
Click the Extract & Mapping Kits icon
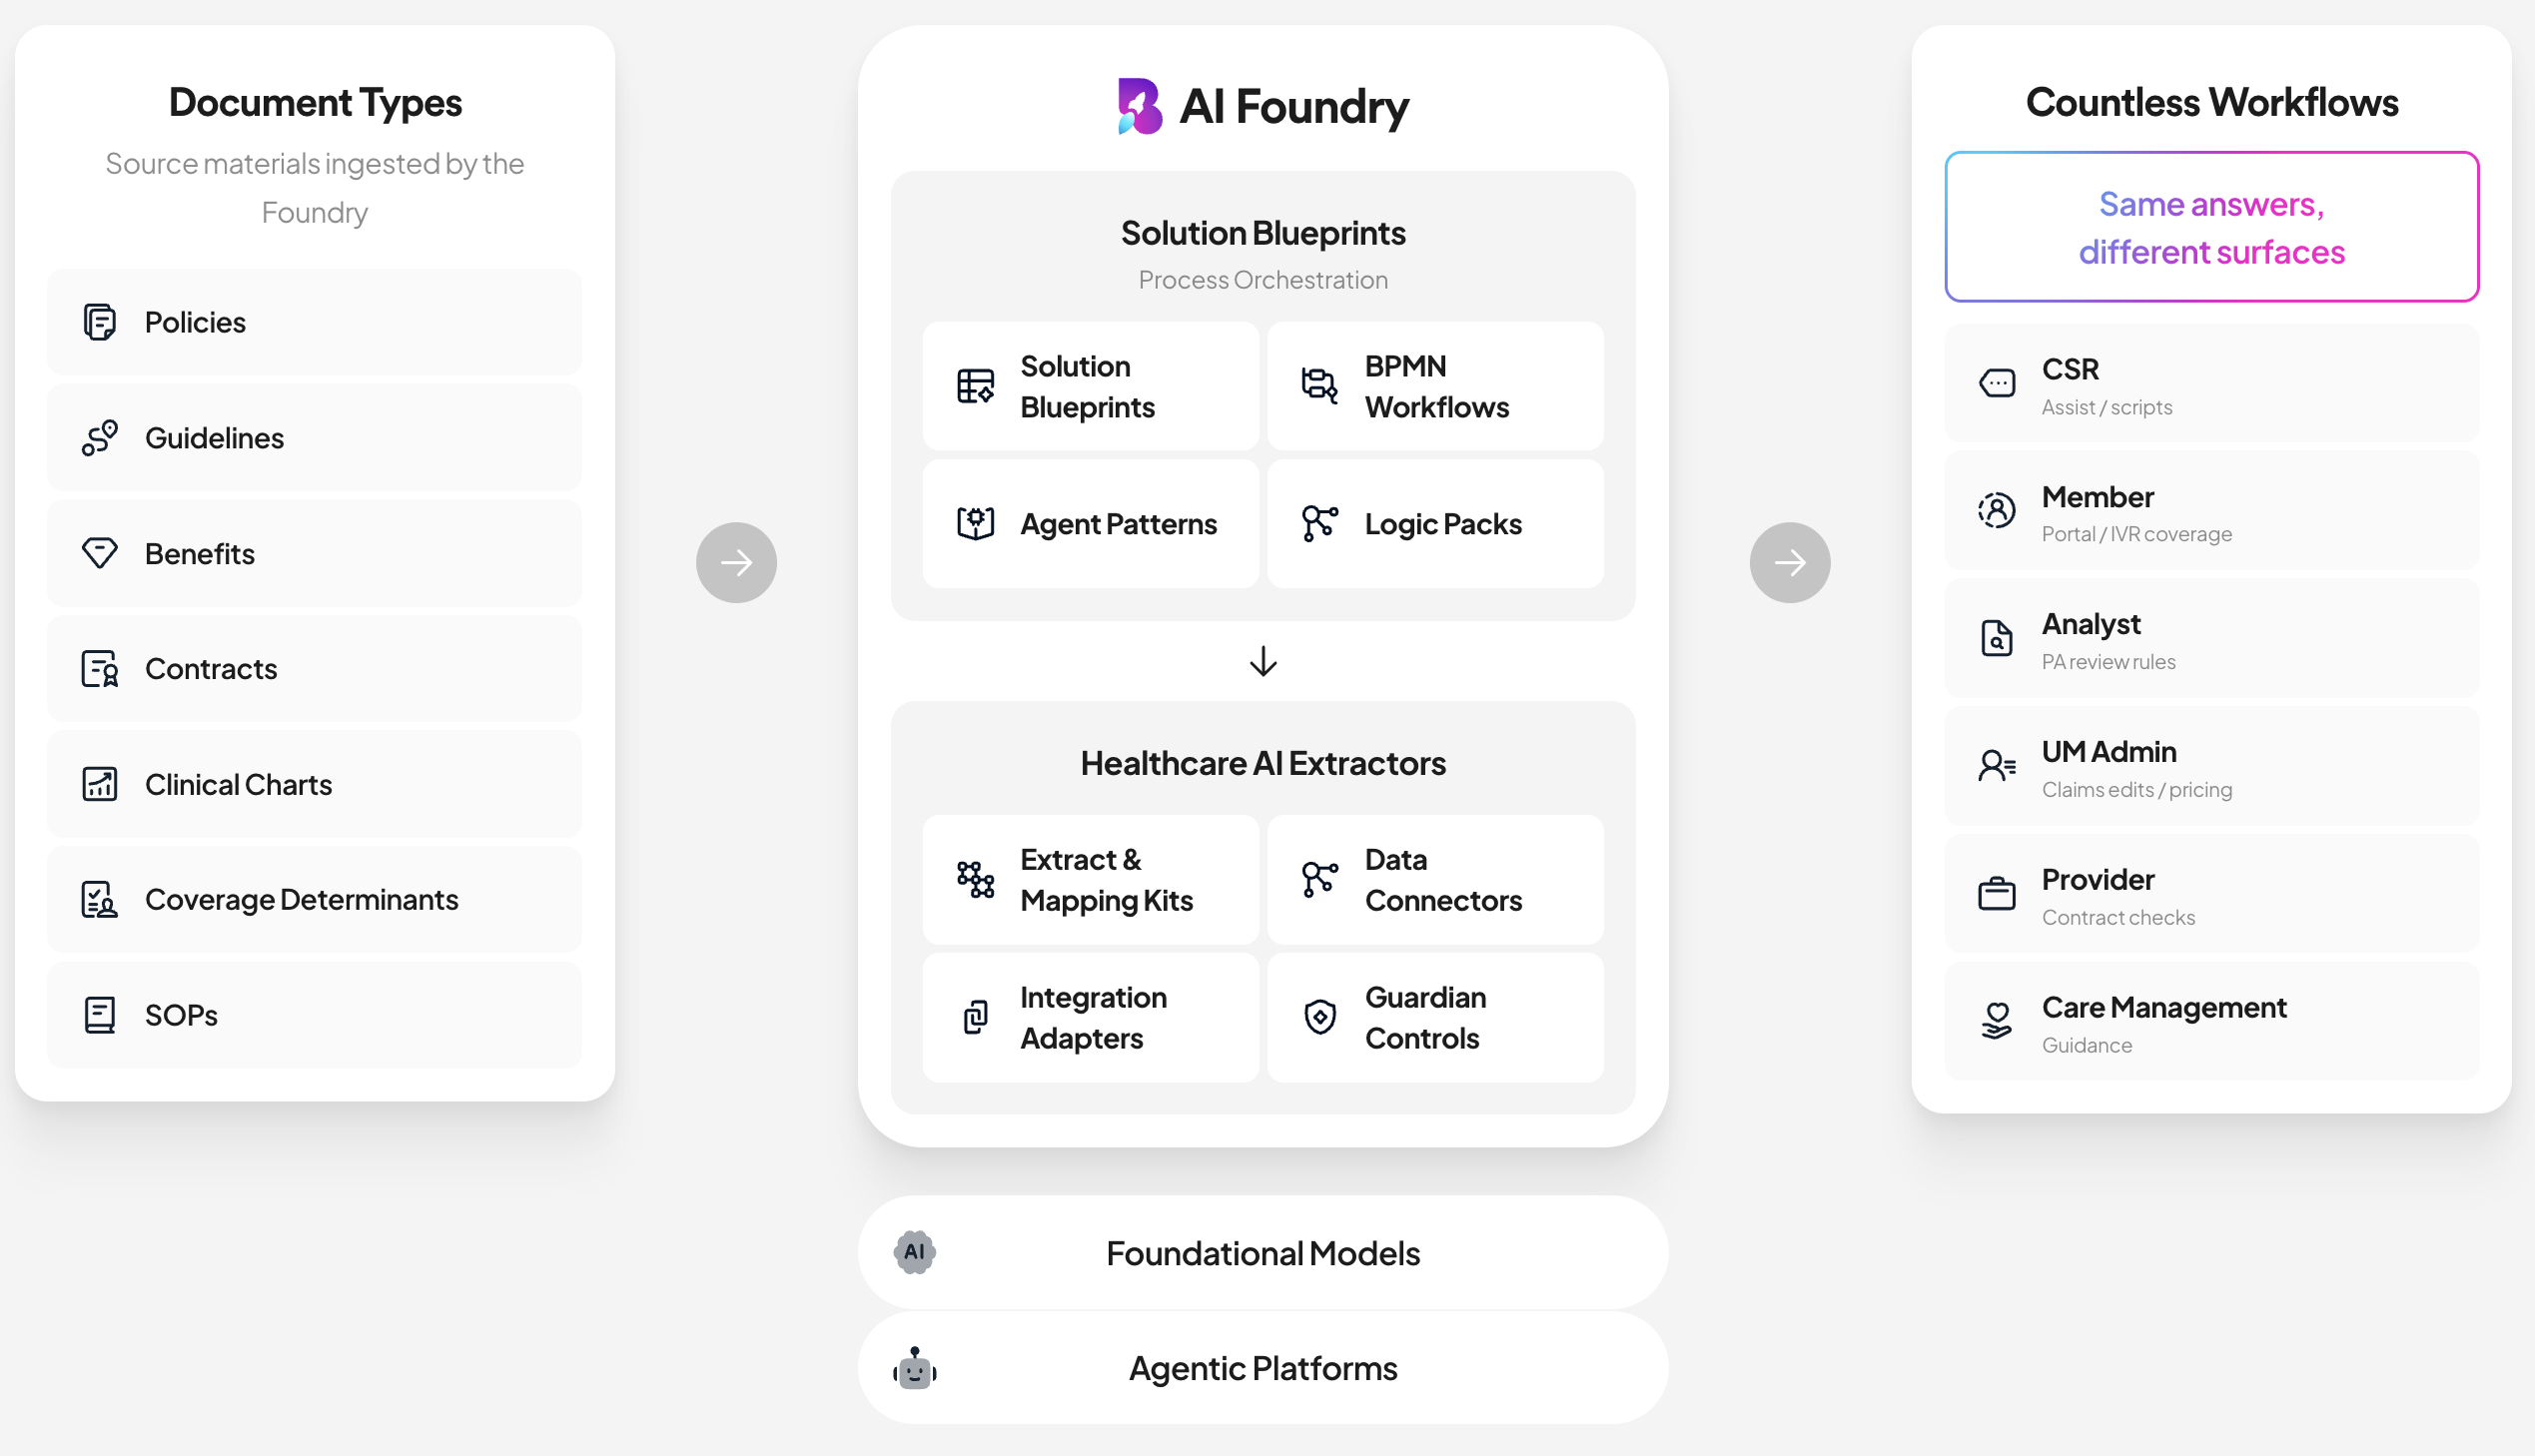coord(975,880)
